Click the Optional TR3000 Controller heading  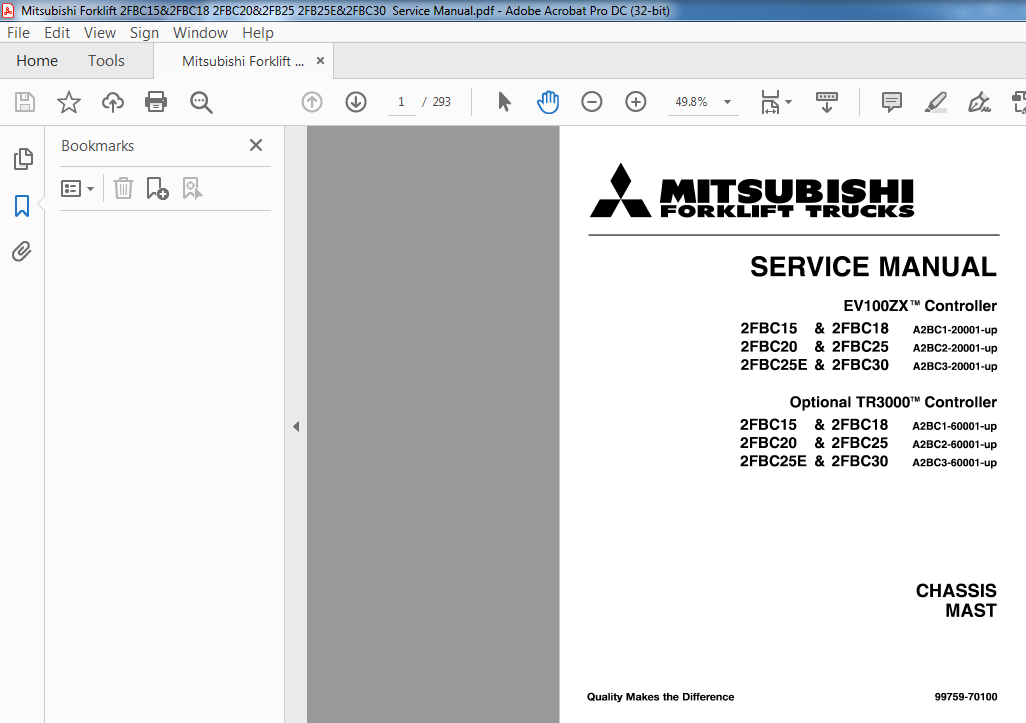(x=893, y=402)
